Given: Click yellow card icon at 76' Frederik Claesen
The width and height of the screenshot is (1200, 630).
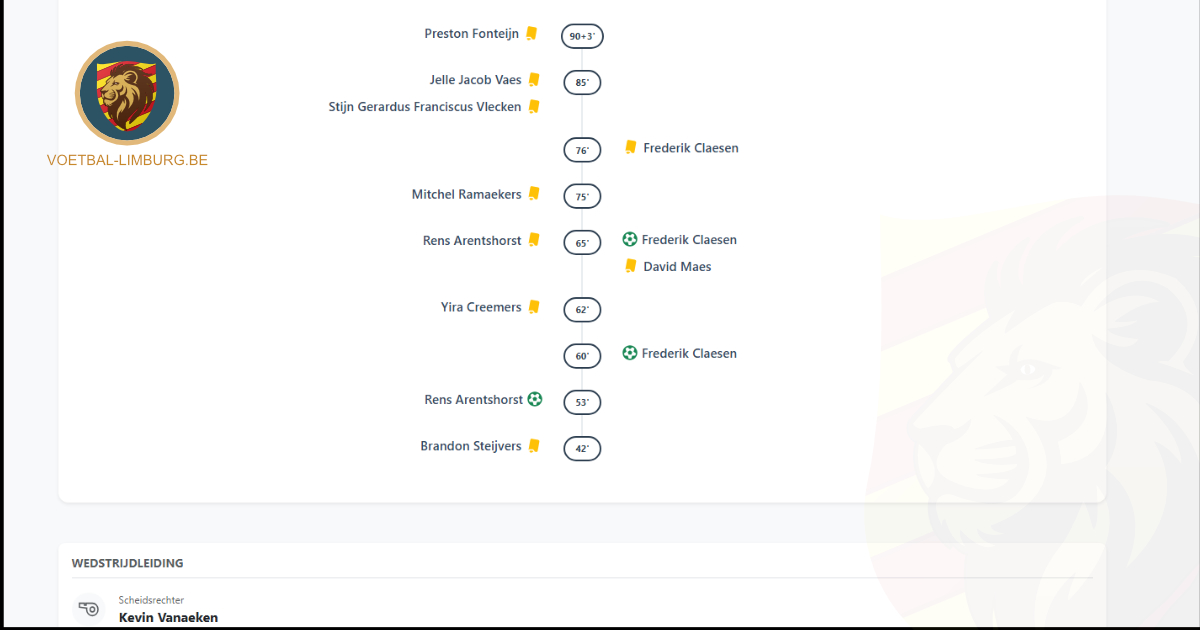Looking at the screenshot, I should point(631,147).
